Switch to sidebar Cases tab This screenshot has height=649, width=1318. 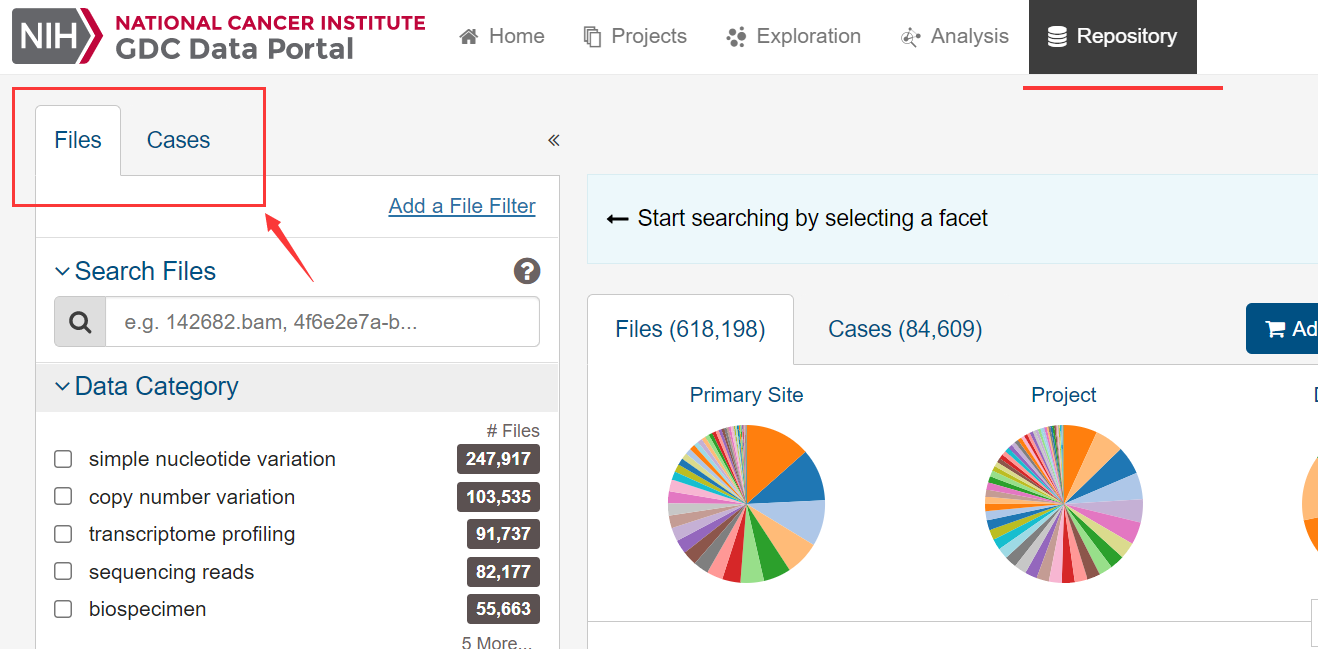pyautogui.click(x=178, y=140)
